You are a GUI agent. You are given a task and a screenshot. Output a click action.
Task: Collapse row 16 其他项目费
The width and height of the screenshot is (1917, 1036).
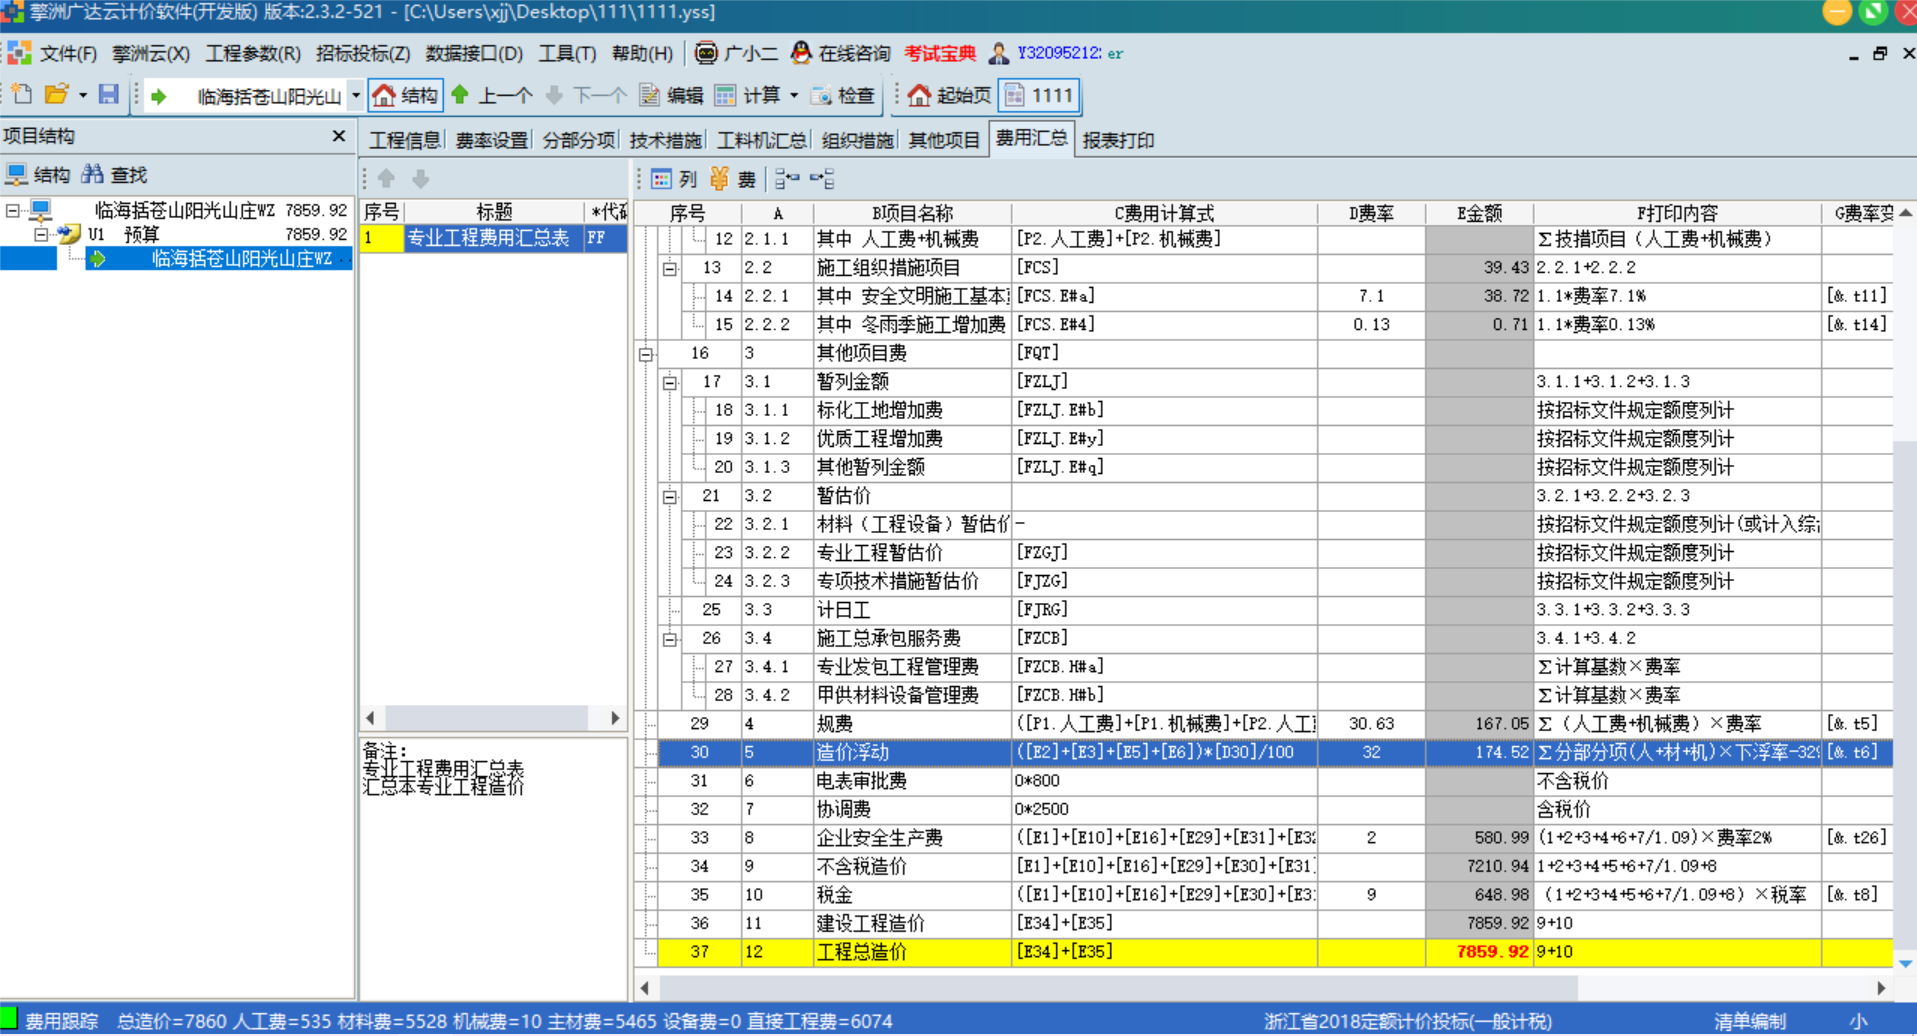[646, 354]
